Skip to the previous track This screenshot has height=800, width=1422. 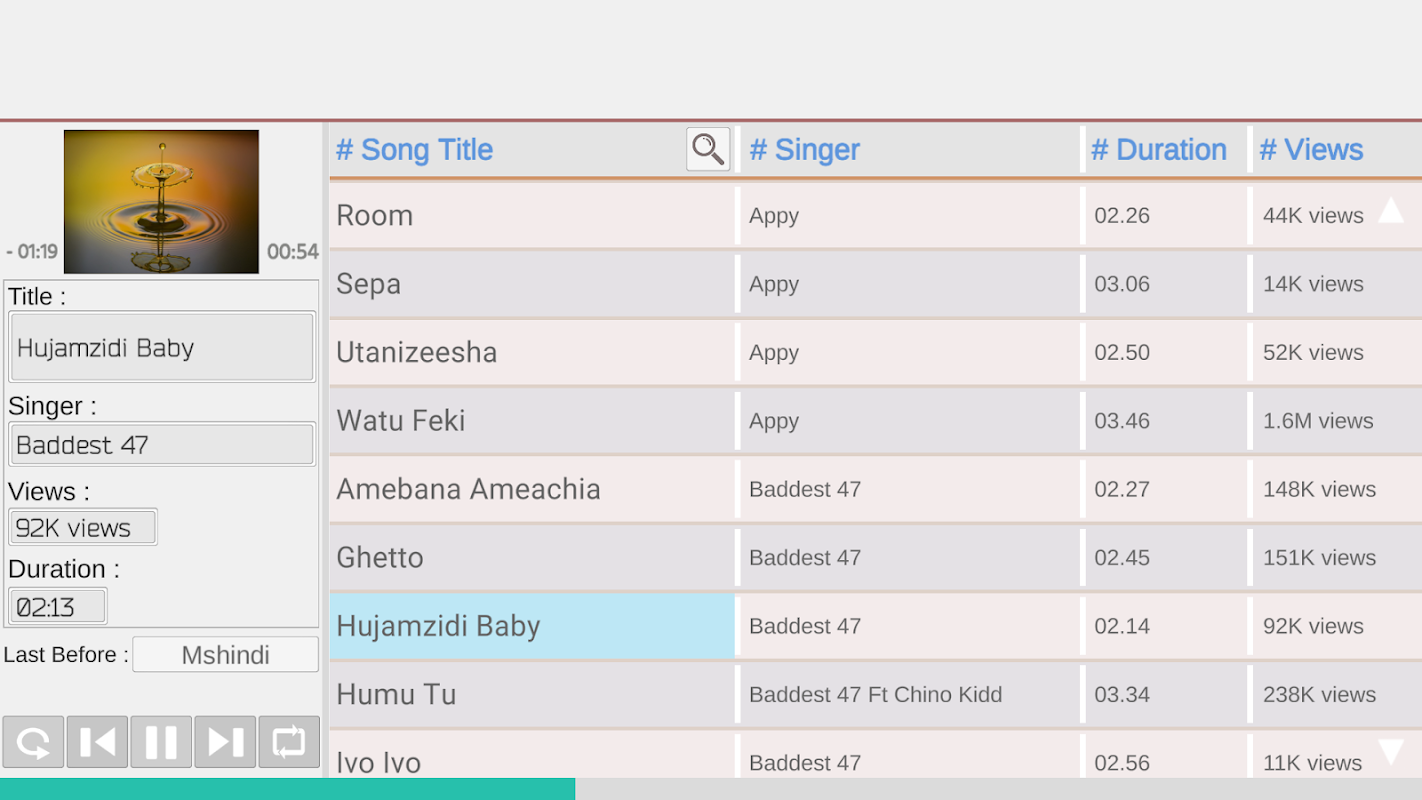pyautogui.click(x=97, y=742)
